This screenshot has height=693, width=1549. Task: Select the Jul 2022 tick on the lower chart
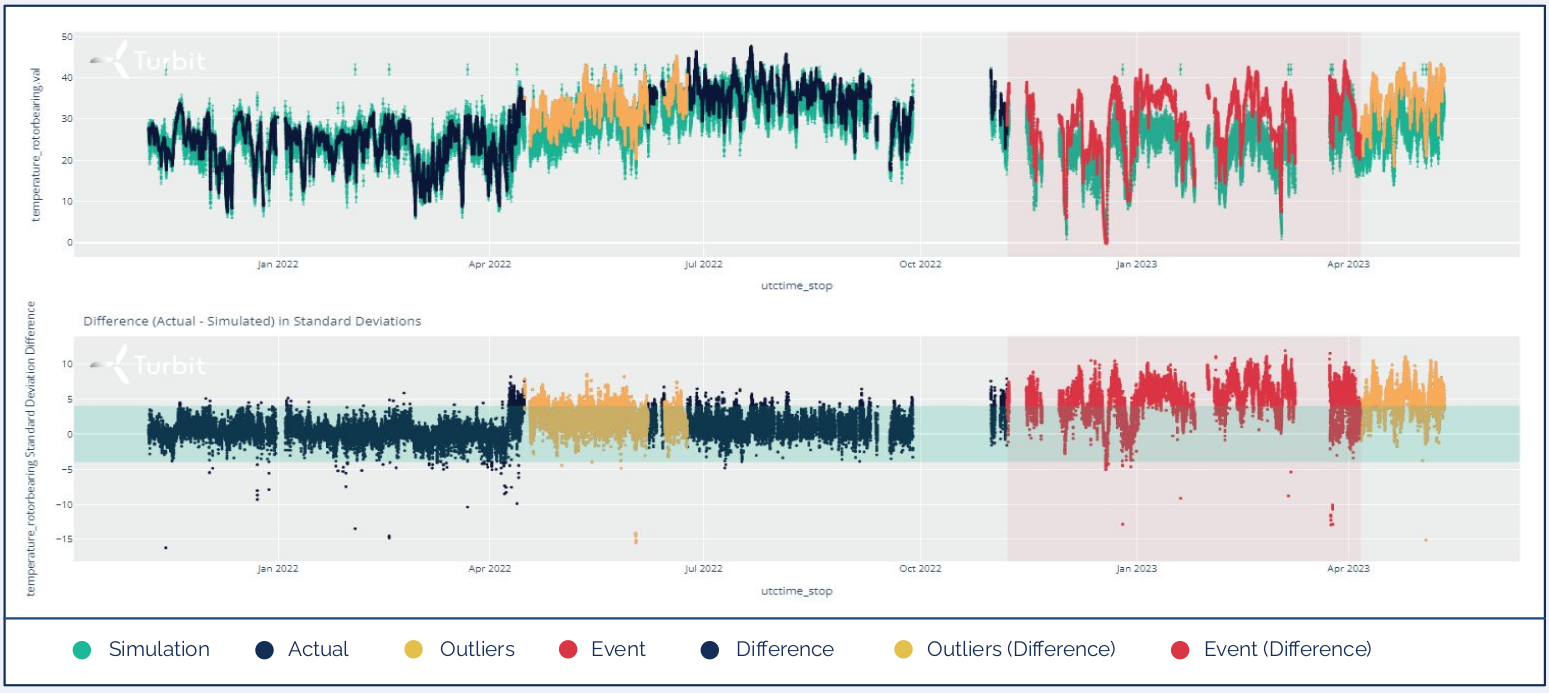pos(703,569)
